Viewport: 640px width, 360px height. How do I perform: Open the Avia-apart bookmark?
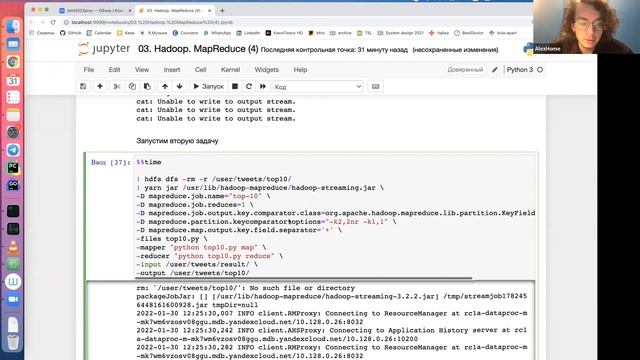point(503,33)
